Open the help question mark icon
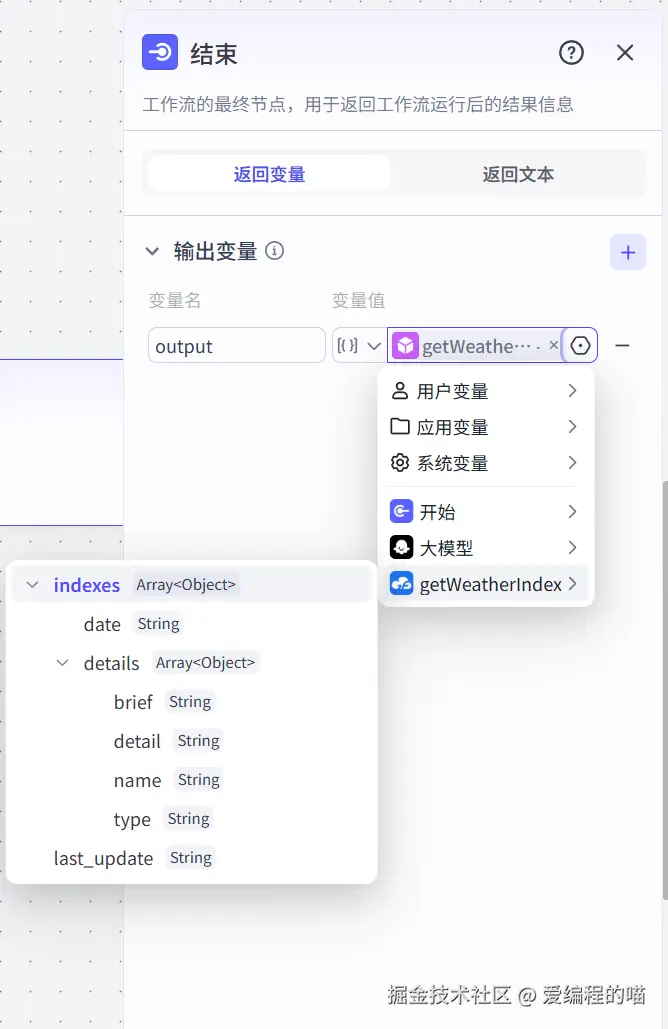 click(x=571, y=52)
